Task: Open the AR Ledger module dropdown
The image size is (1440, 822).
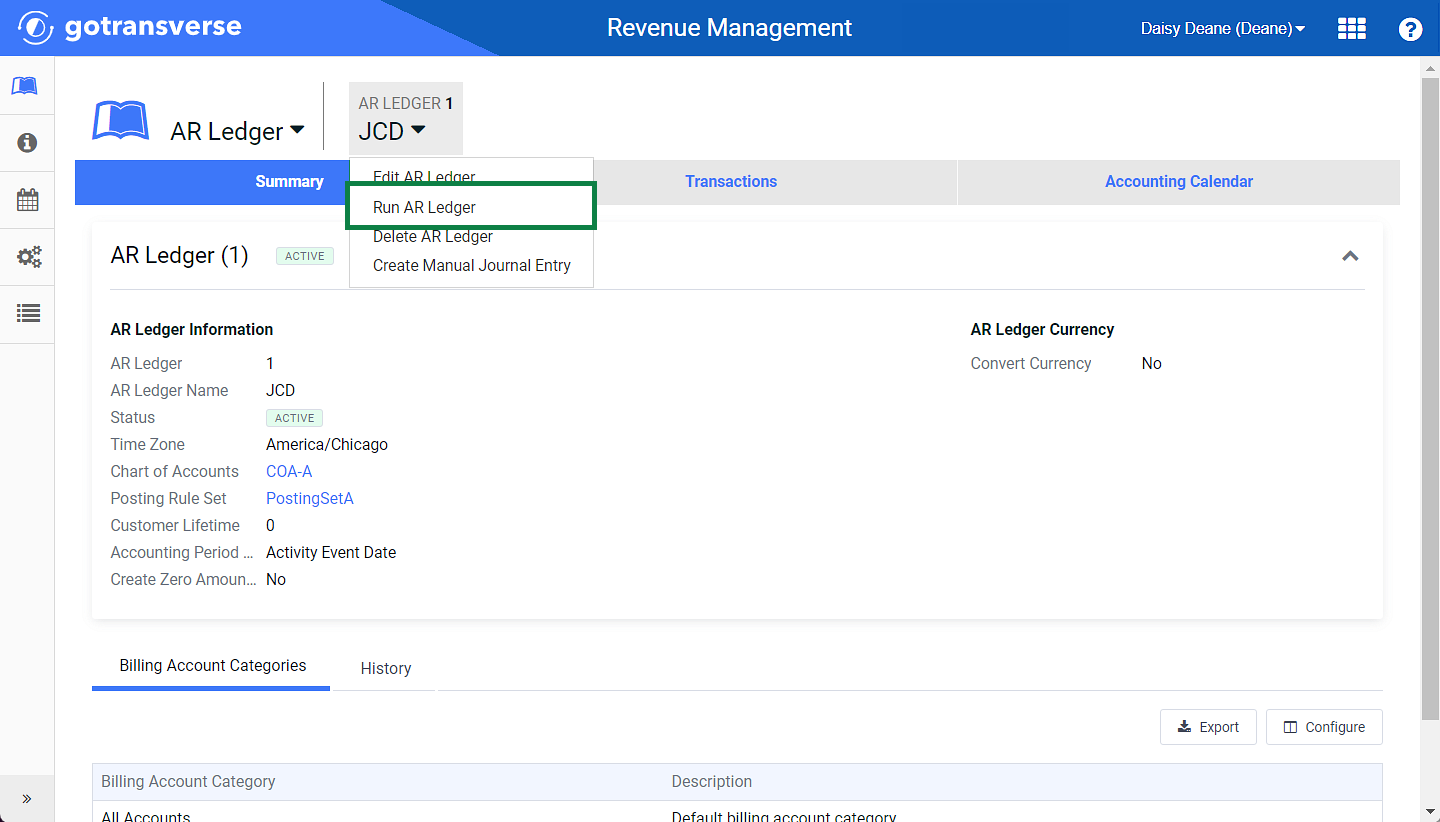Action: pyautogui.click(x=238, y=131)
